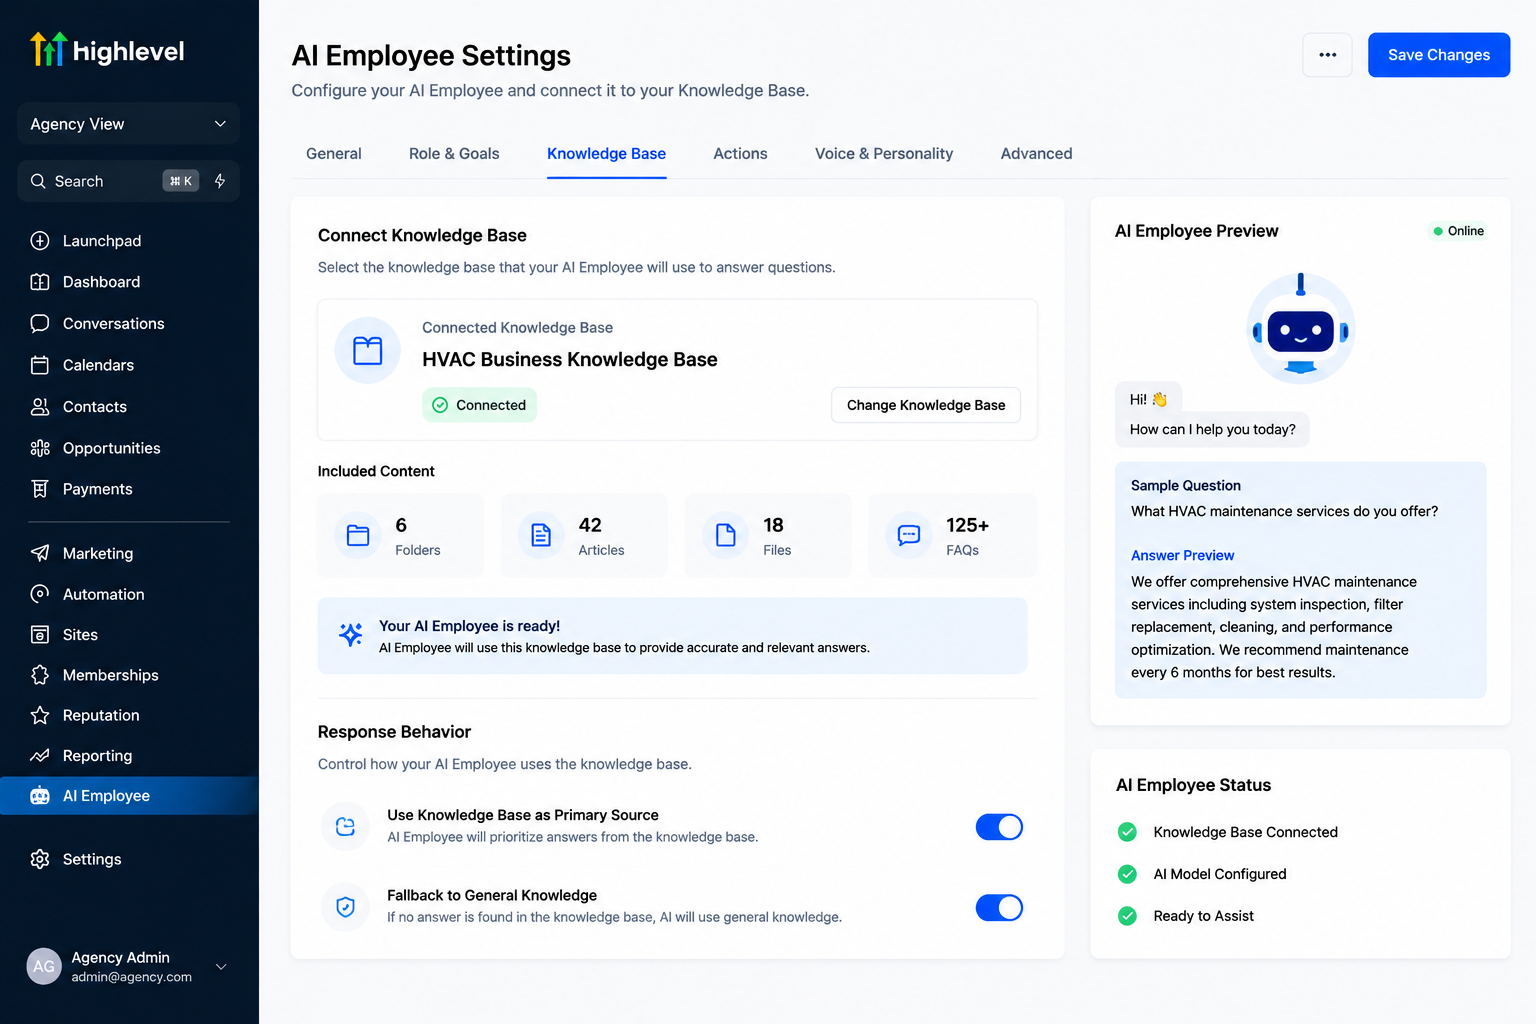This screenshot has height=1024, width=1536.
Task: Disable Use Knowledge Base as Primary Source
Action: (999, 827)
